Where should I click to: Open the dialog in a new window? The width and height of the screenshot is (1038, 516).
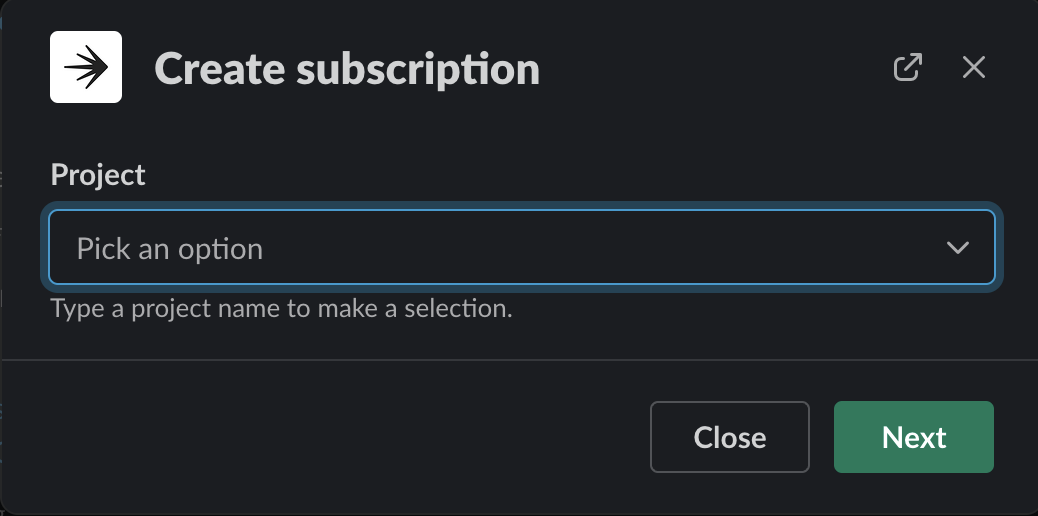click(x=907, y=68)
